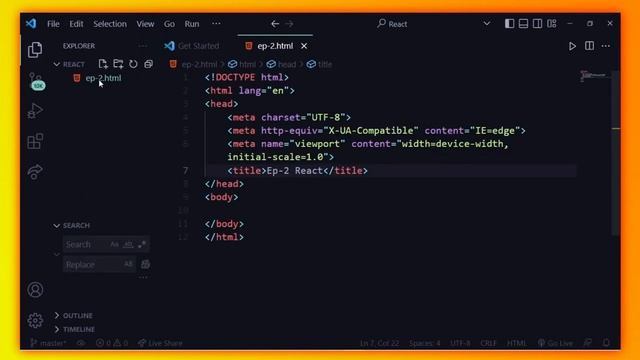Click the feedback icon in status bar
The height and width of the screenshot is (360, 640).
point(588,343)
